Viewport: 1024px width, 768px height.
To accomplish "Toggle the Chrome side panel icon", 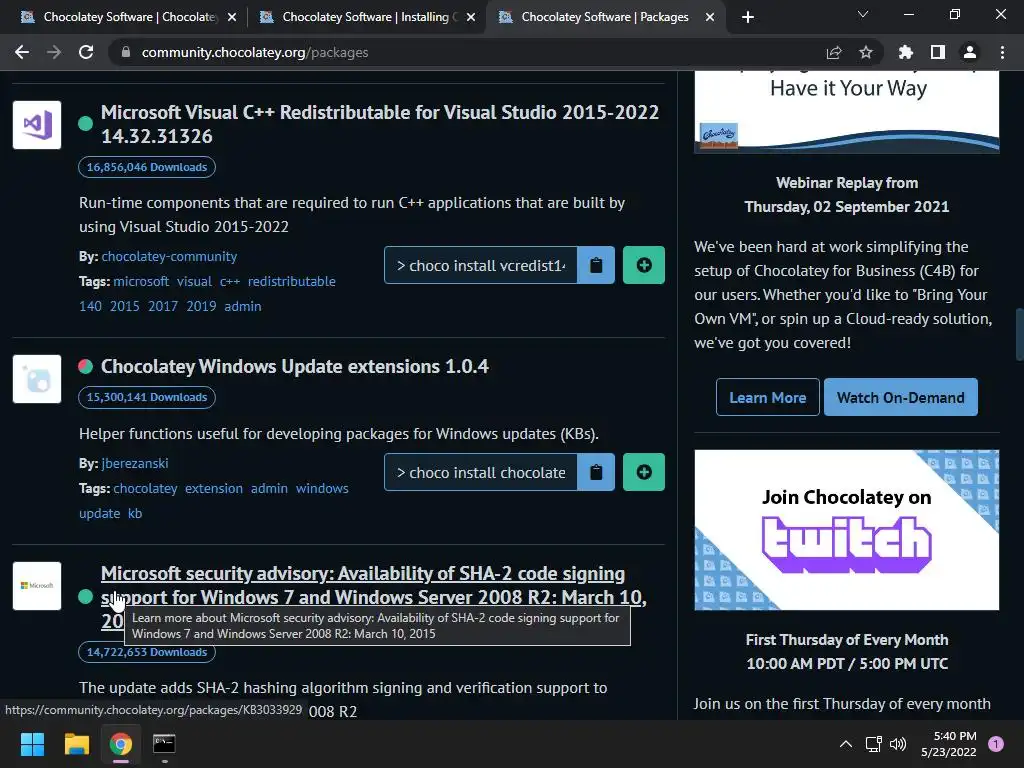I will (x=938, y=52).
